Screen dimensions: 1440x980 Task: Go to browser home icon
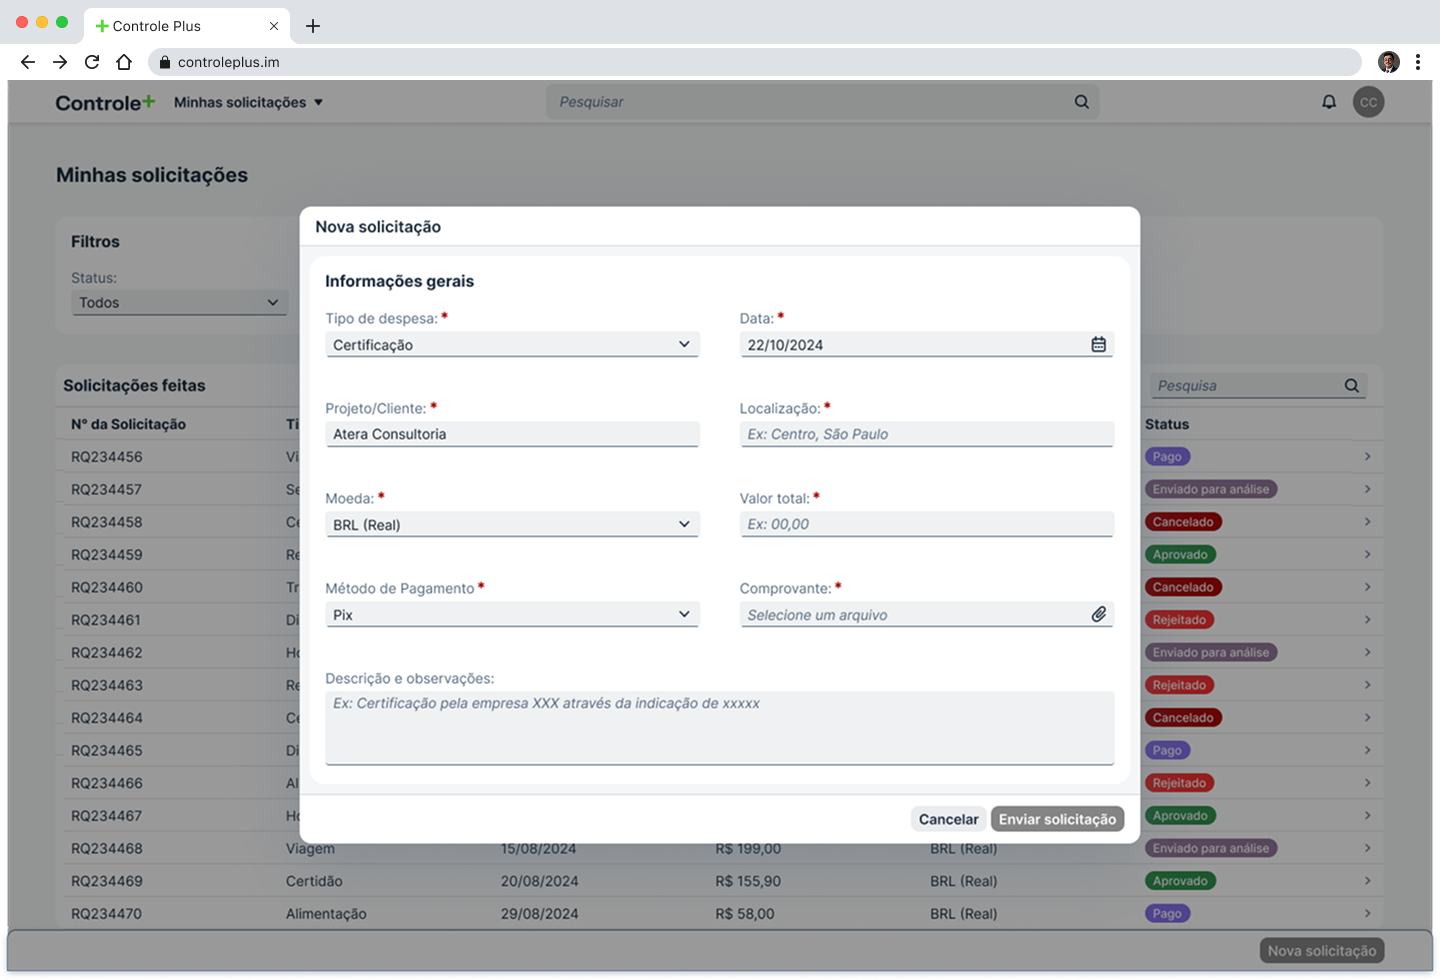[x=124, y=62]
